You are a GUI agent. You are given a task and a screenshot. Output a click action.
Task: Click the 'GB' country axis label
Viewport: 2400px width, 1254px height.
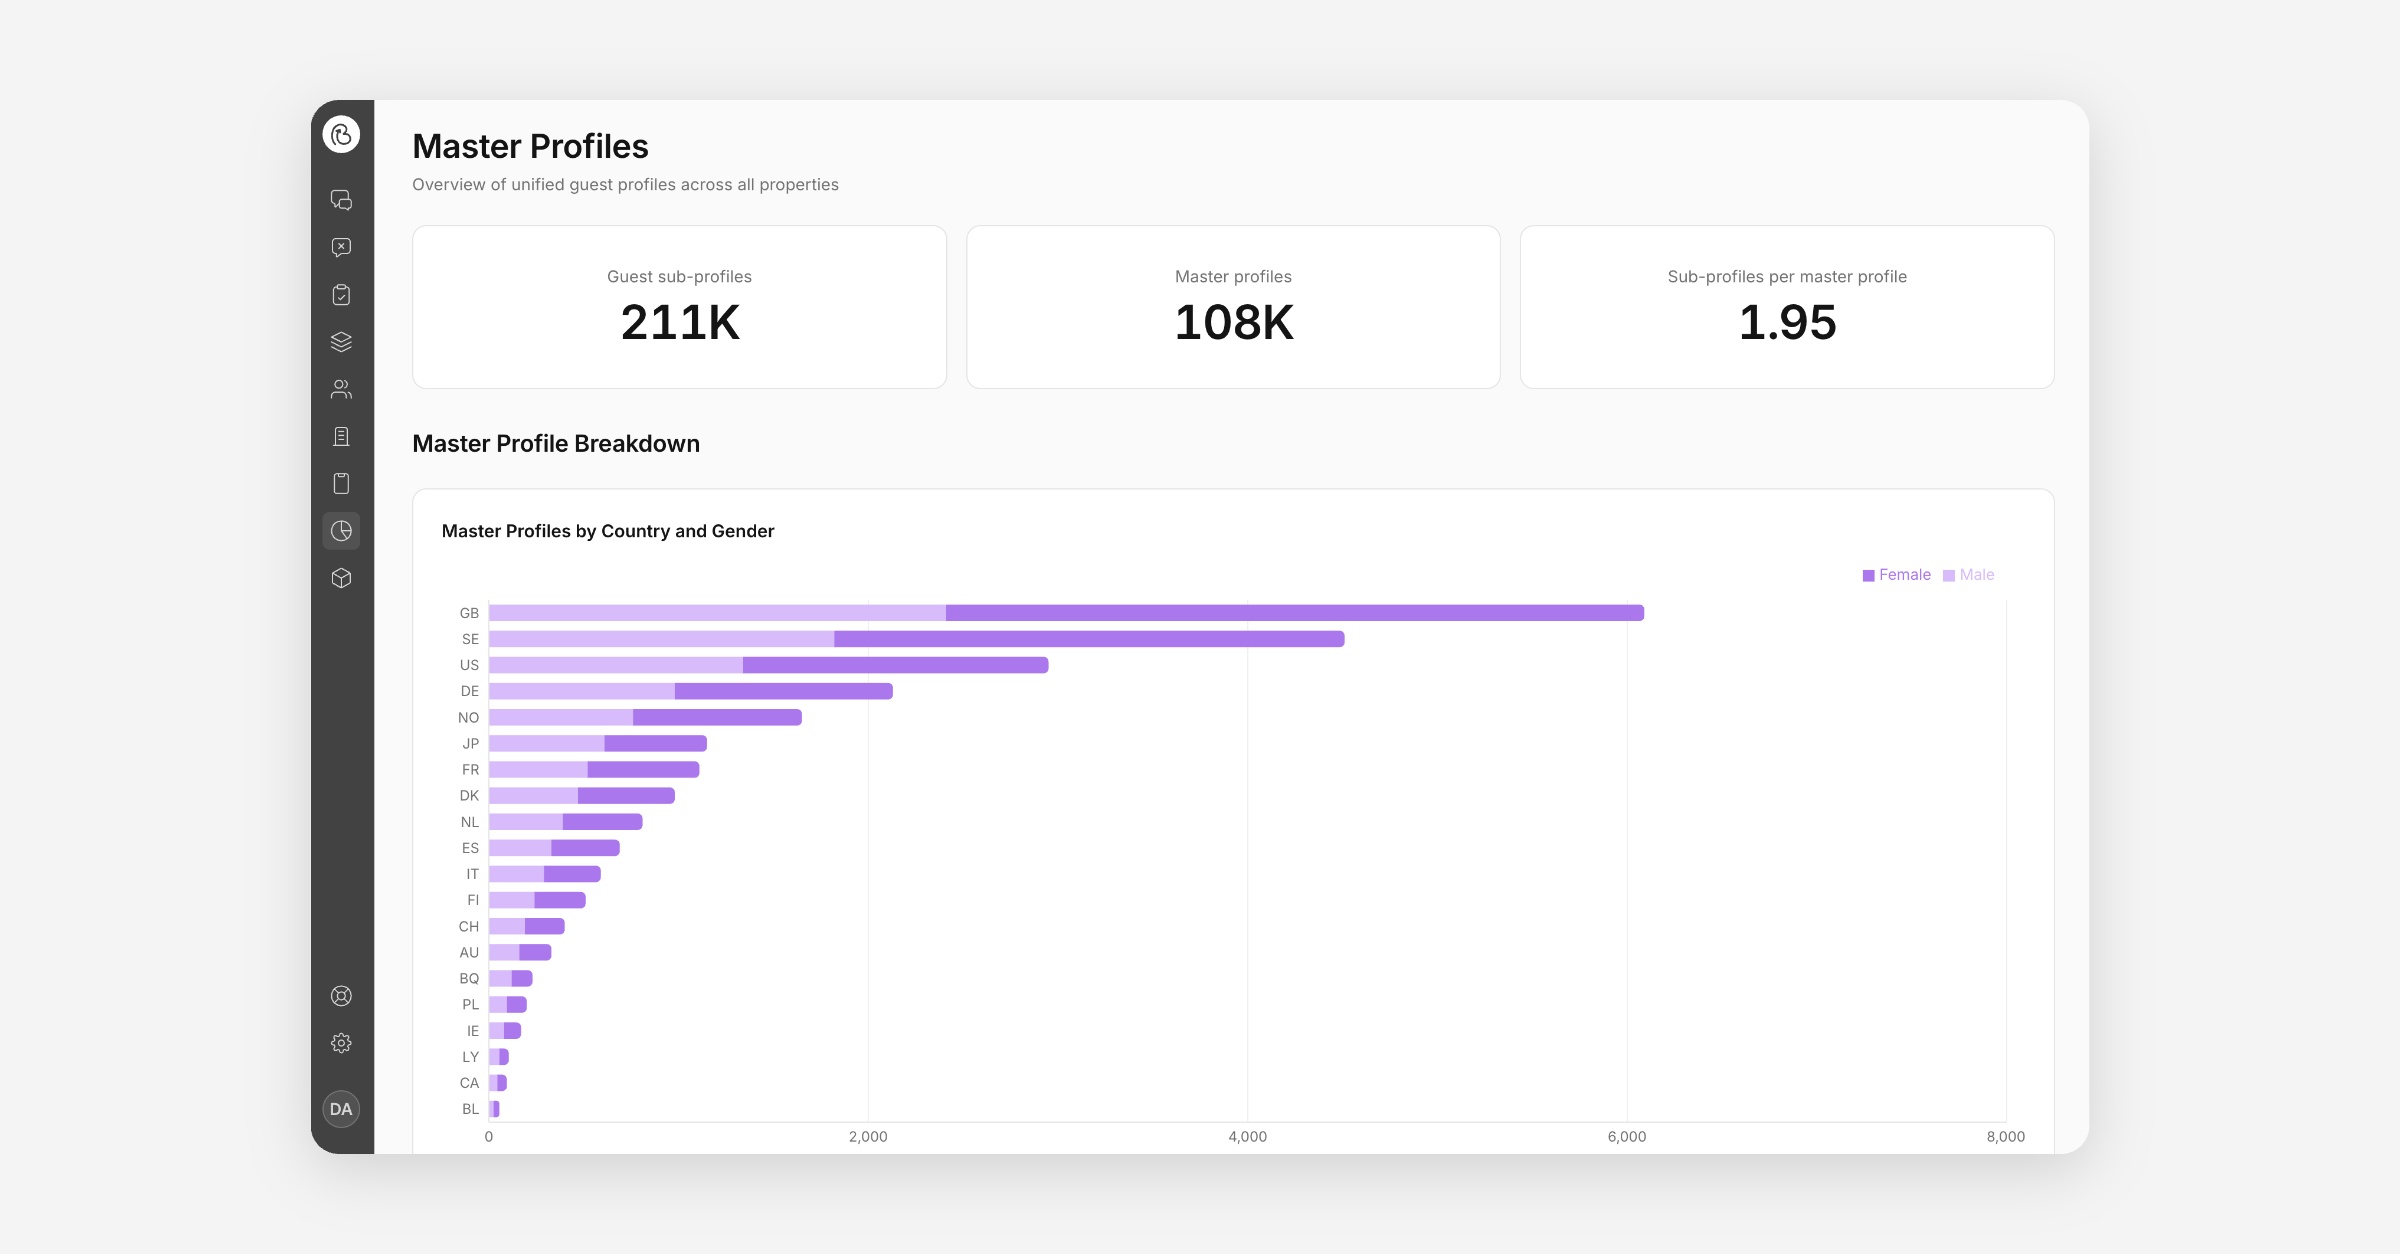(469, 613)
